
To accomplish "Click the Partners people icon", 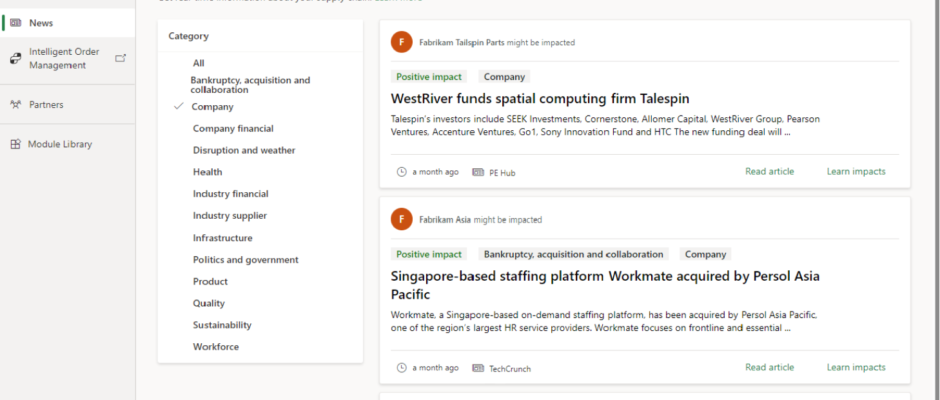I will [x=16, y=104].
